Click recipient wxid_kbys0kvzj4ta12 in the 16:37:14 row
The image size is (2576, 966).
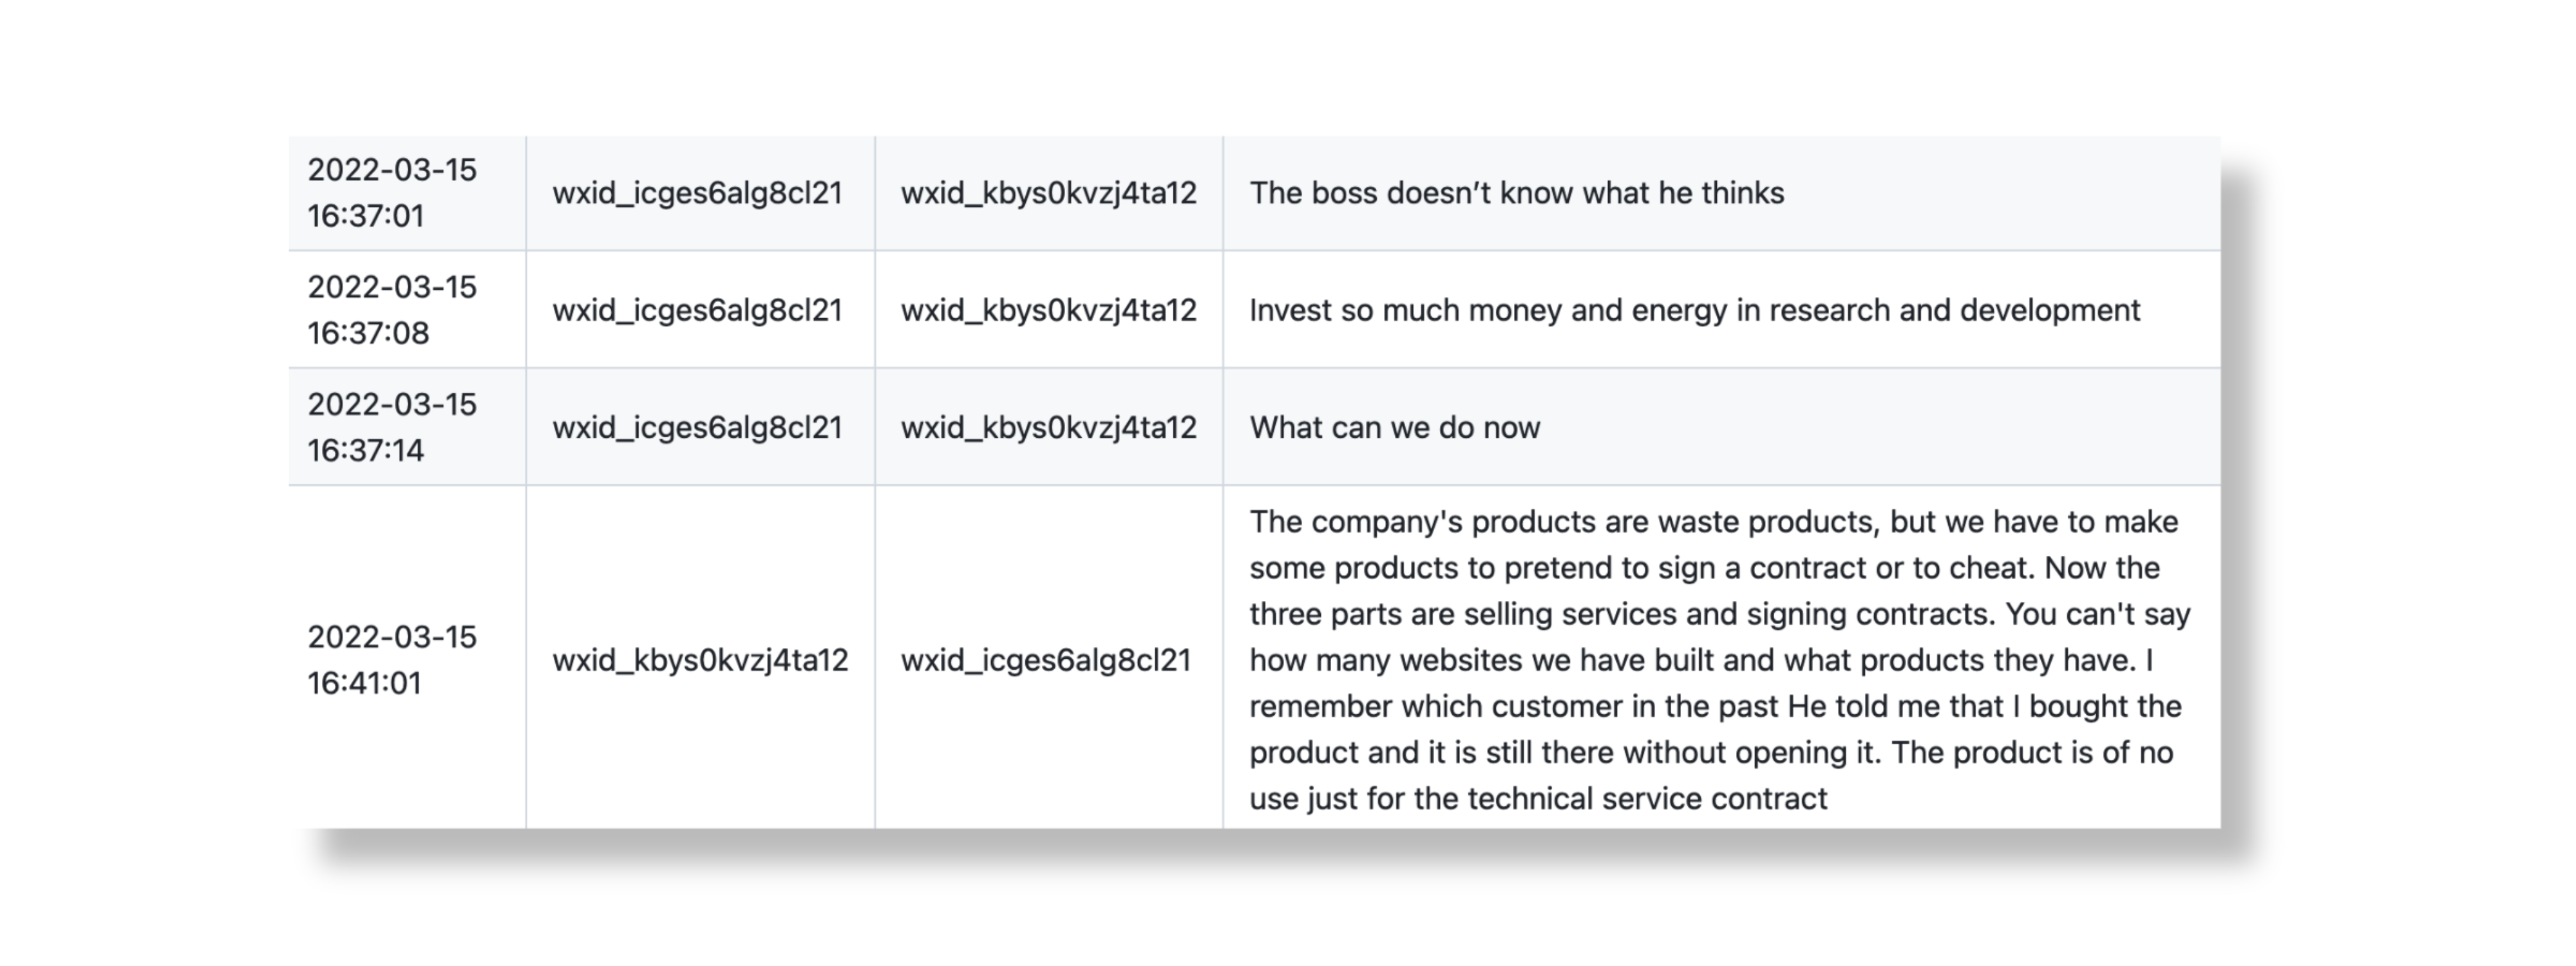click(x=1048, y=427)
